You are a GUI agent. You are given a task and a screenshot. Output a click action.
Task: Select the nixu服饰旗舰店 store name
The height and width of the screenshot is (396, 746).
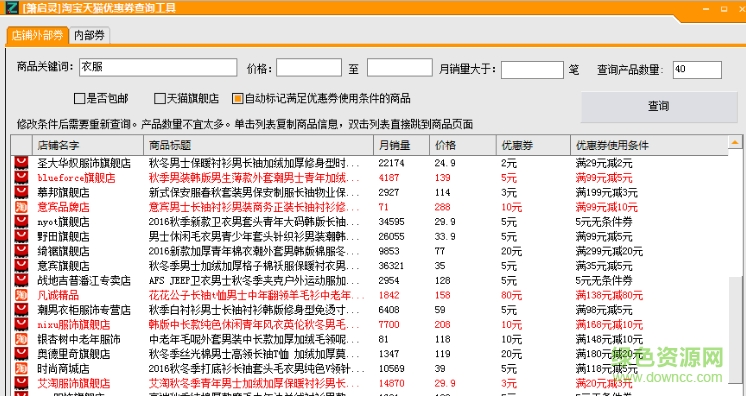click(x=74, y=325)
